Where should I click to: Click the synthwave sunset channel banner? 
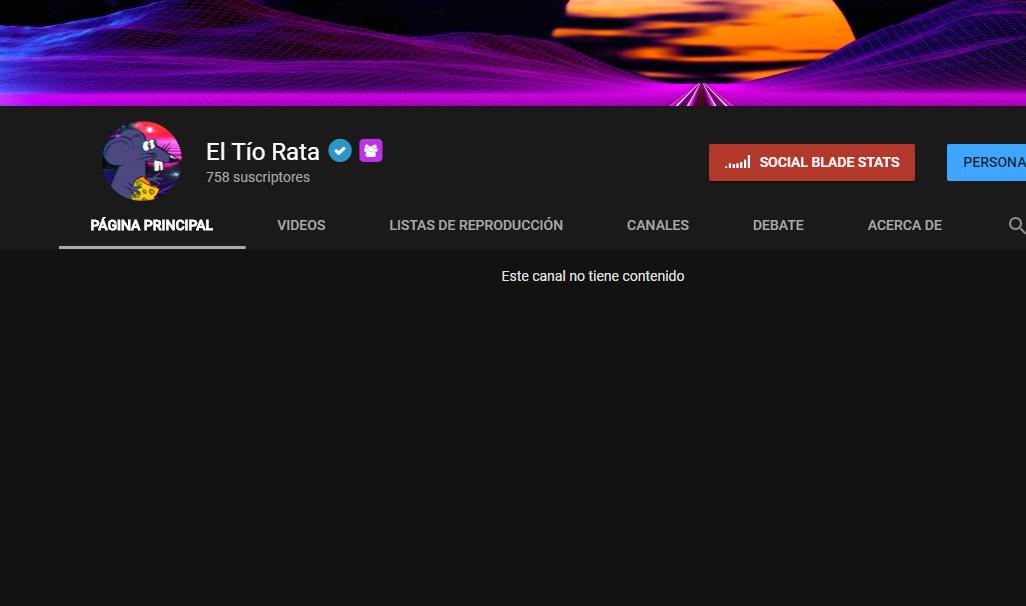click(513, 52)
